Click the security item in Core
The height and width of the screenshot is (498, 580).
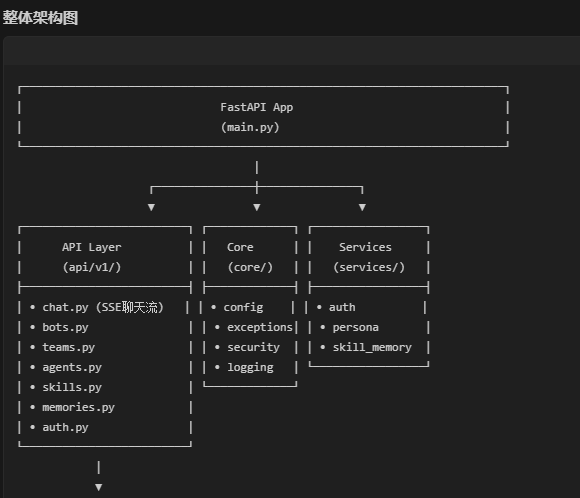[253, 347]
